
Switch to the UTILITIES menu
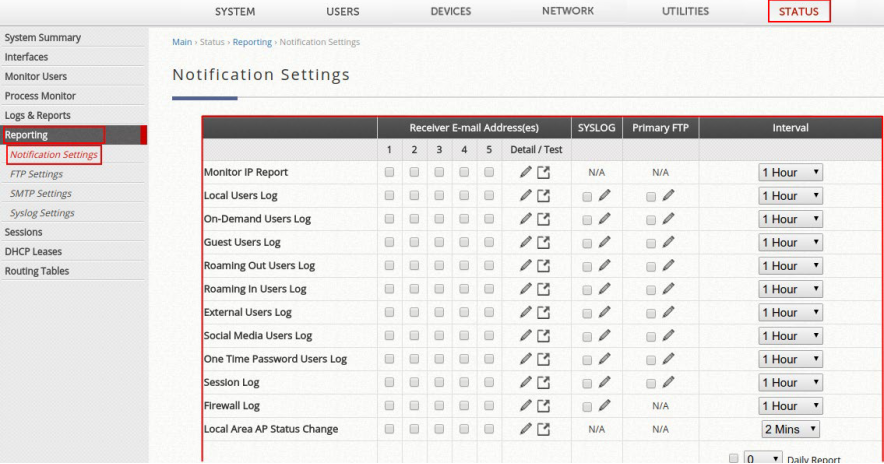(685, 11)
